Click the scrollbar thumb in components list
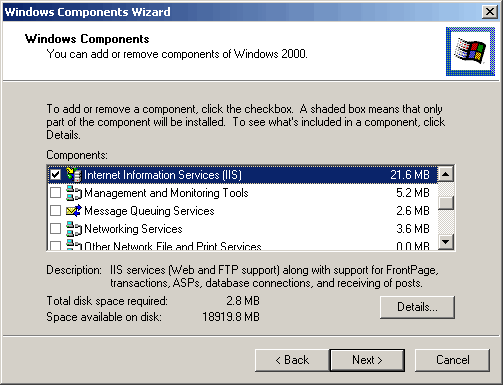This screenshot has width=503, height=385. [x=446, y=203]
